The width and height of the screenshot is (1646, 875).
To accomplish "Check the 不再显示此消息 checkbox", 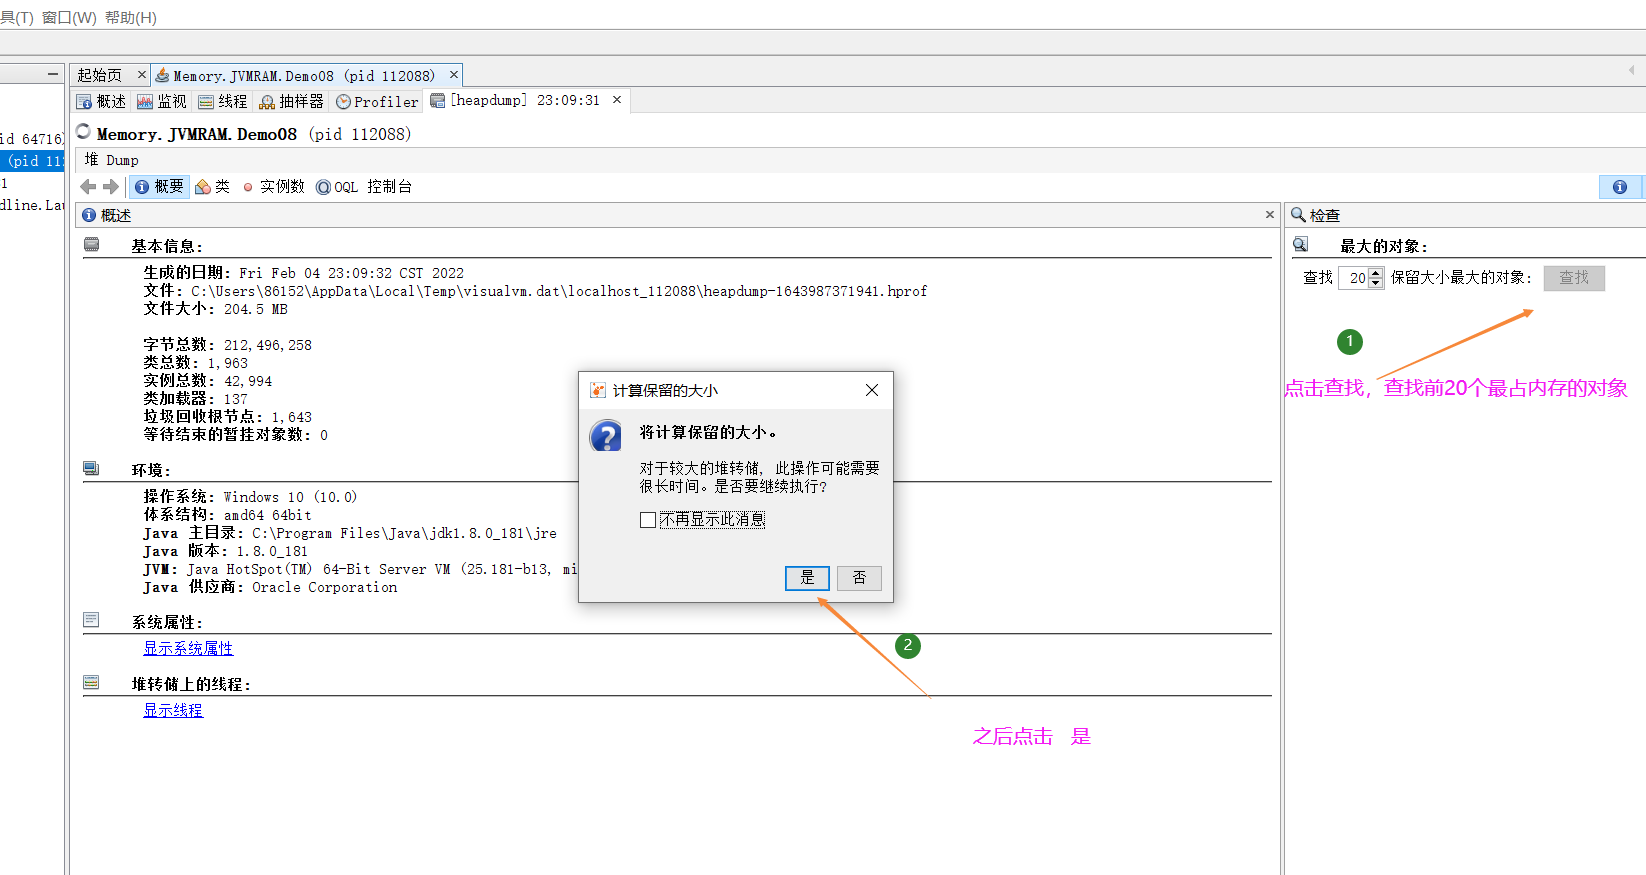I will point(648,520).
